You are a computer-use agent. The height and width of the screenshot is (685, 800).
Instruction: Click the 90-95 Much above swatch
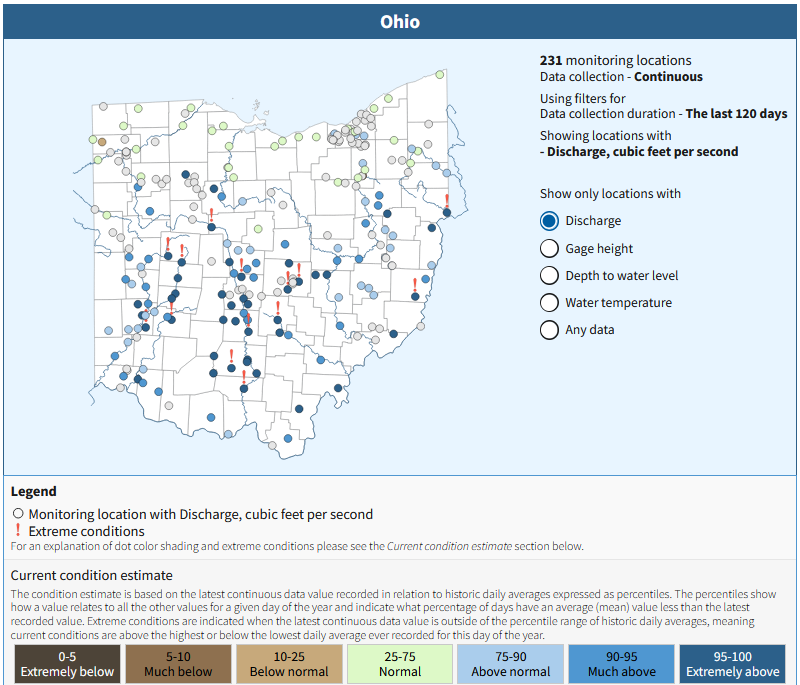coord(621,664)
